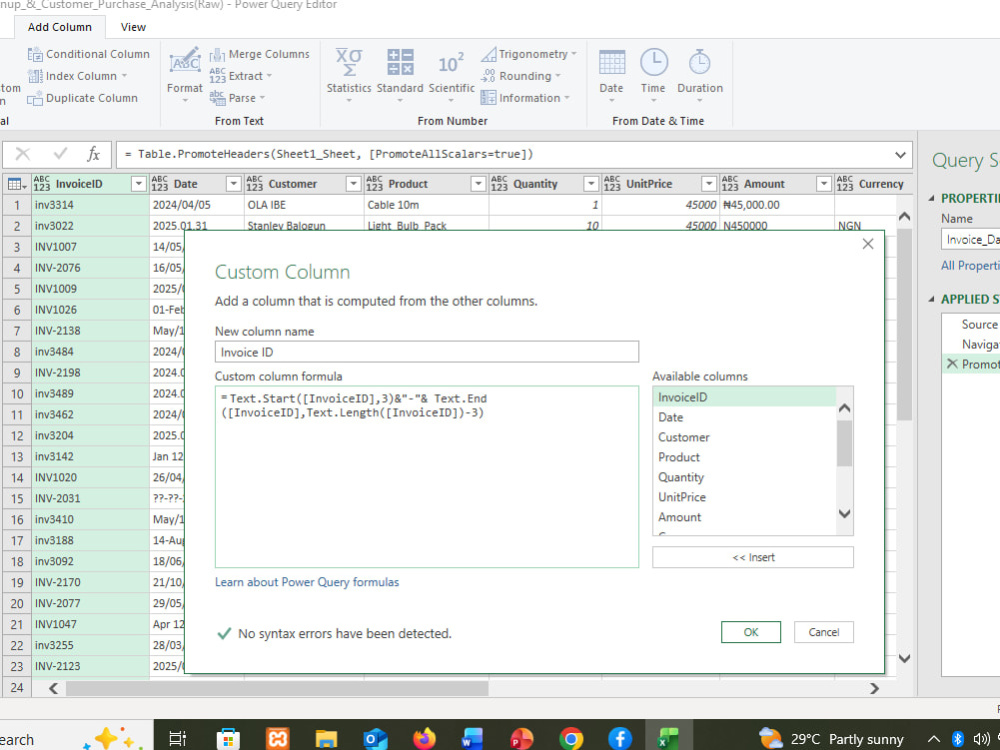Open the Extract text option
The width and height of the screenshot is (1000, 750).
click(242, 76)
